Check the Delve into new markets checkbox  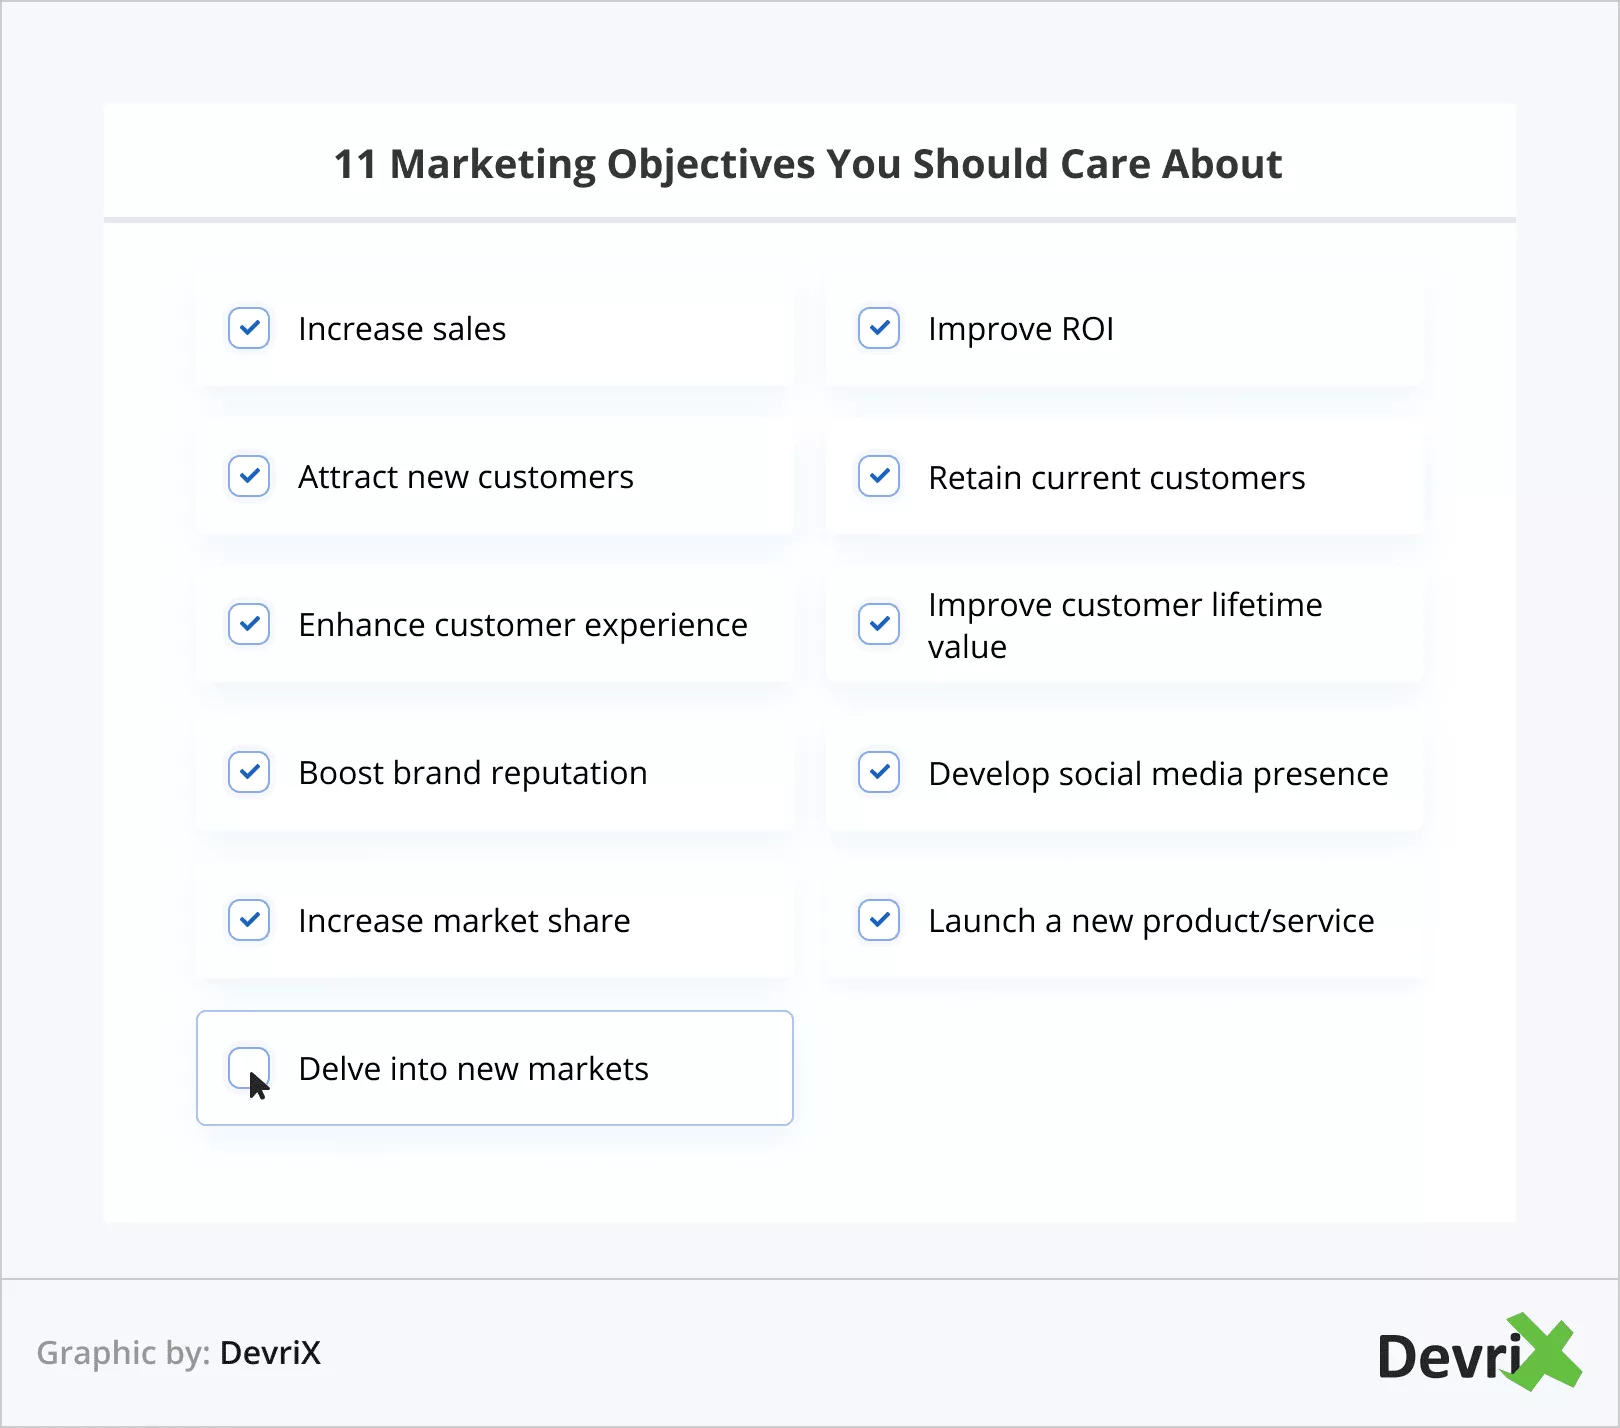(249, 1067)
